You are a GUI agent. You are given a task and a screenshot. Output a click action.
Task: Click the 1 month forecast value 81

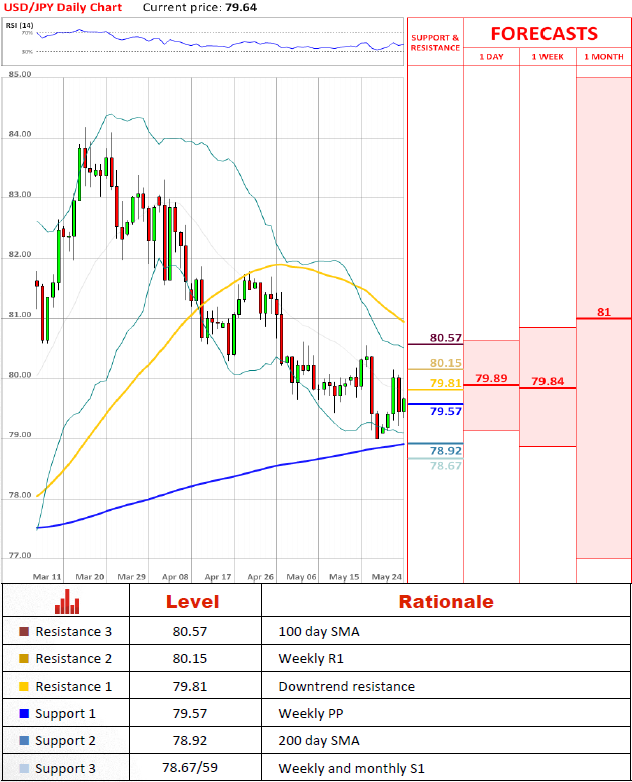[x=604, y=312]
